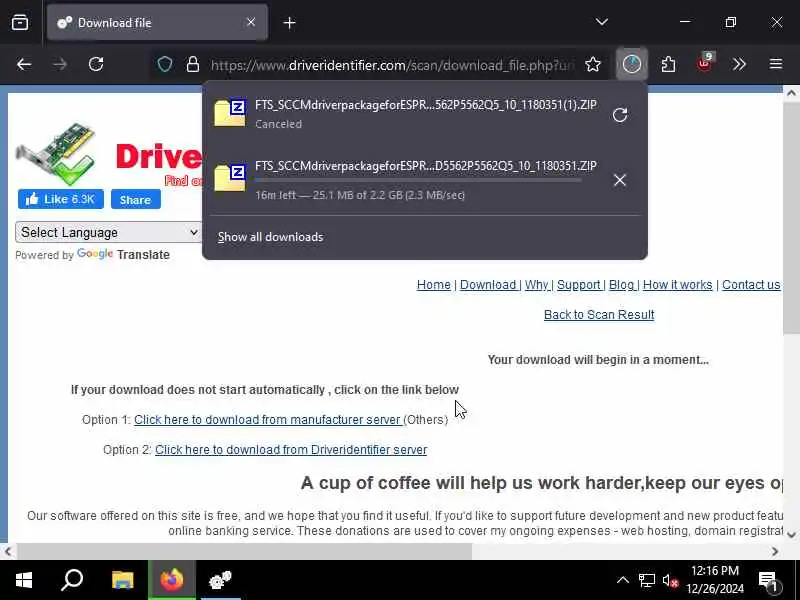Screen dimensions: 800x600
Task: Open Firefox application hamburger menu
Action: coord(776,64)
